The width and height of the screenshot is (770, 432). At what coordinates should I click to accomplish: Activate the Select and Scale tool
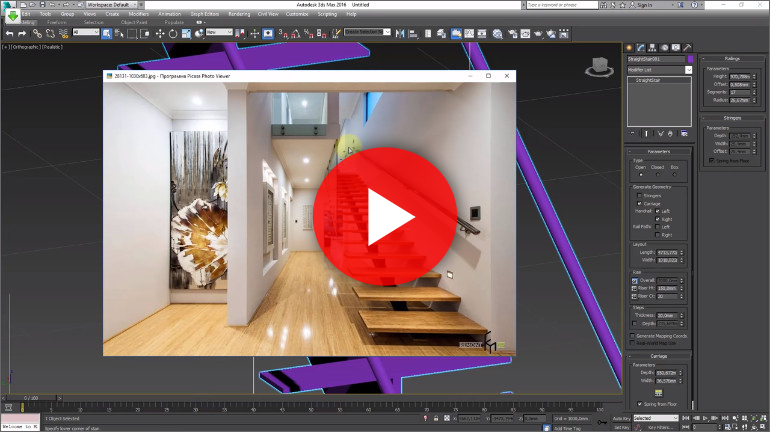[186, 34]
